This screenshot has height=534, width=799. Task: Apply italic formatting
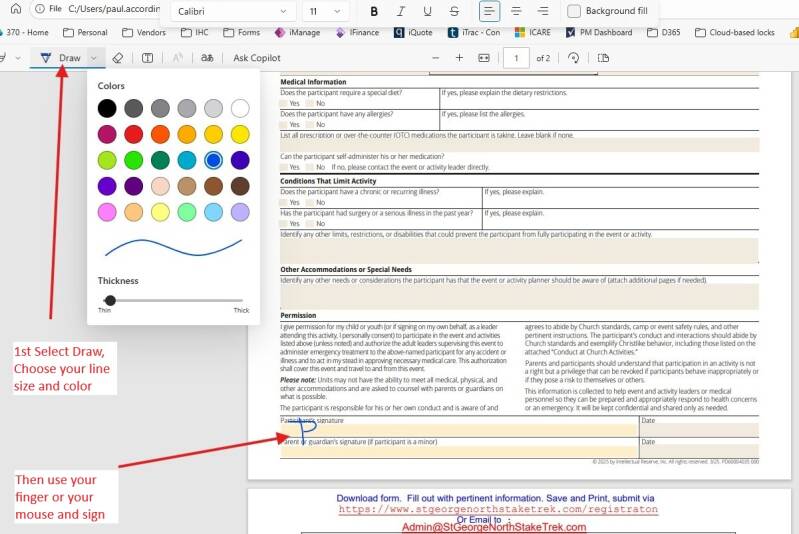401,11
